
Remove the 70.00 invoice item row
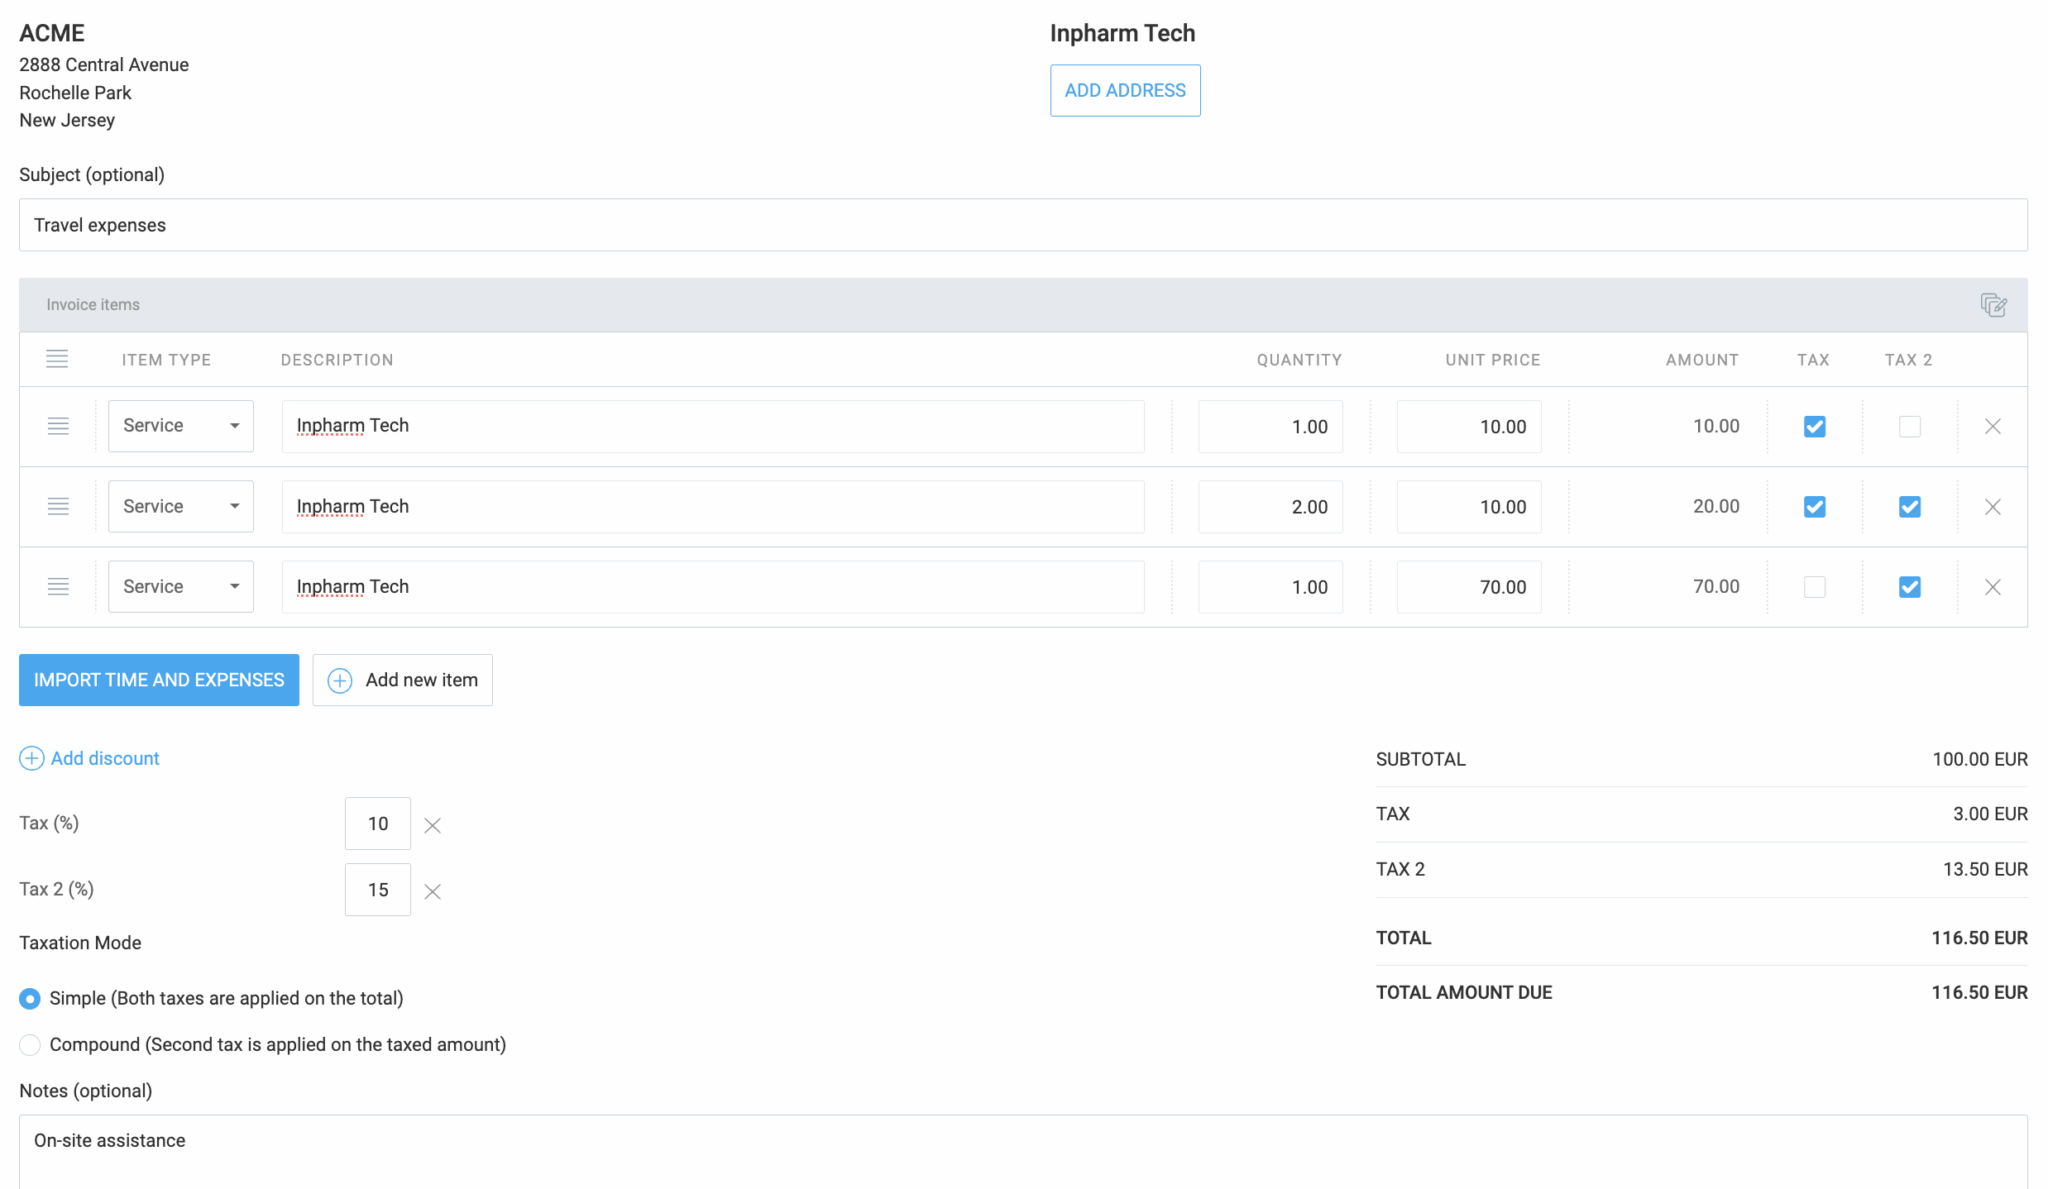1992,587
